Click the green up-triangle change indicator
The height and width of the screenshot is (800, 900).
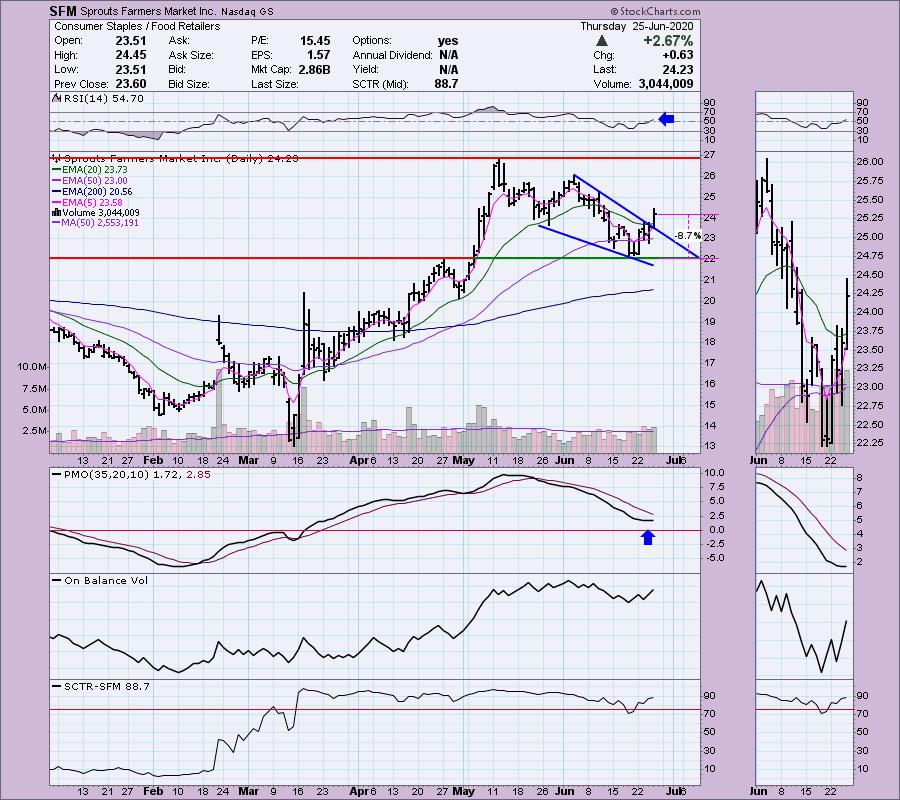602,41
